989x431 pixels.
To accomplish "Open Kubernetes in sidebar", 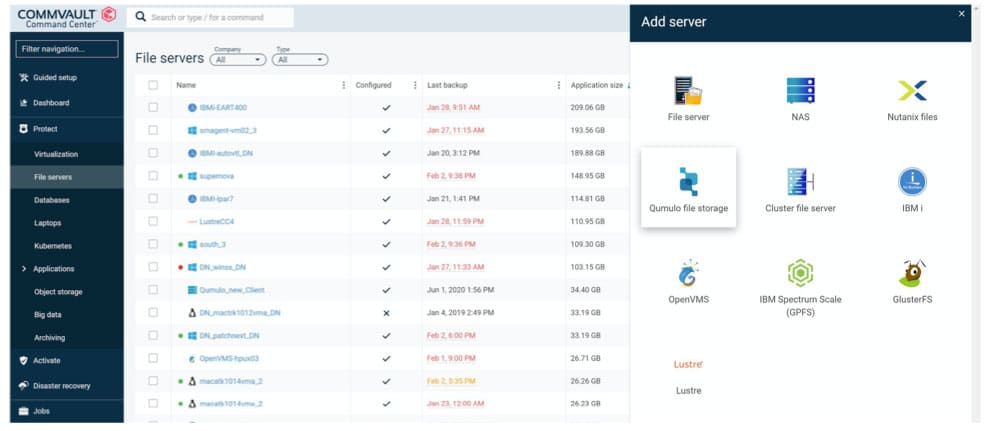I will pyautogui.click(x=53, y=246).
